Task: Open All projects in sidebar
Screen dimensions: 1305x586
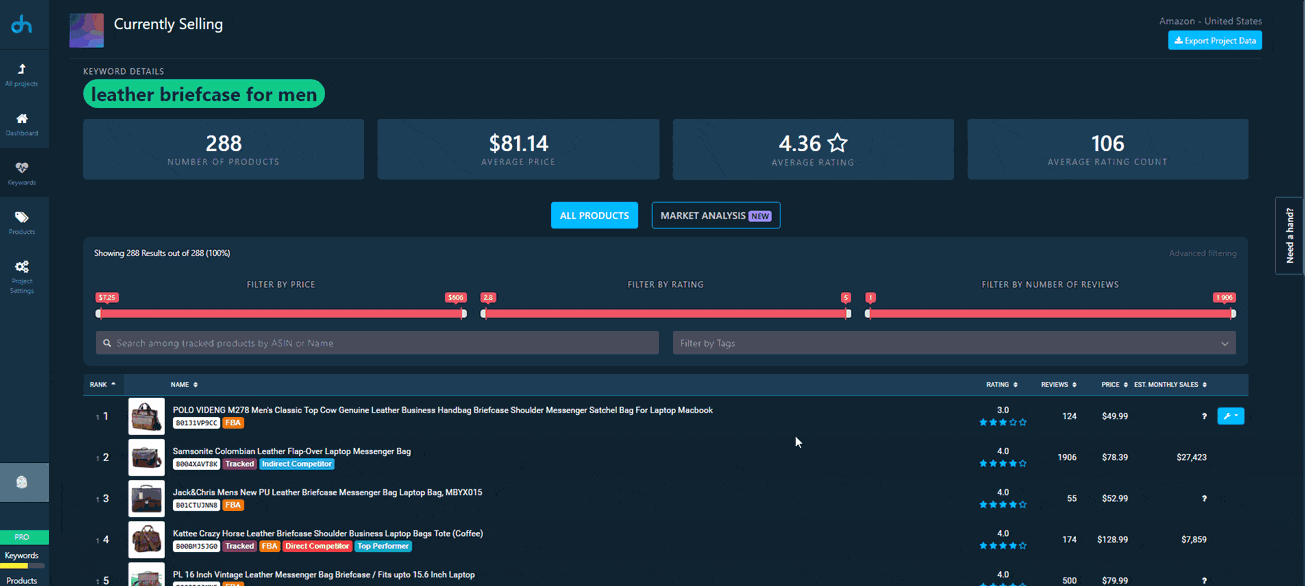Action: [x=22, y=75]
